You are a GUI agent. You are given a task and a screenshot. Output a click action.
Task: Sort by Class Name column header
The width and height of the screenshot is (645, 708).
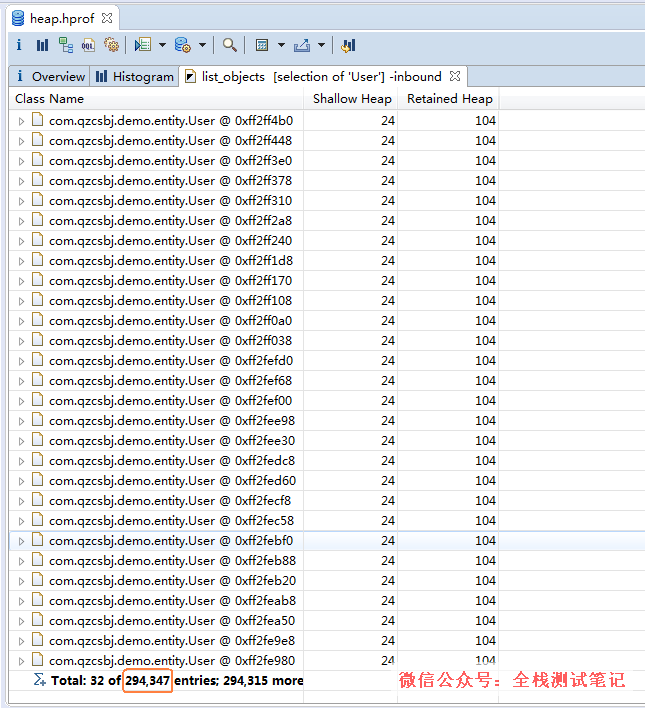(156, 99)
